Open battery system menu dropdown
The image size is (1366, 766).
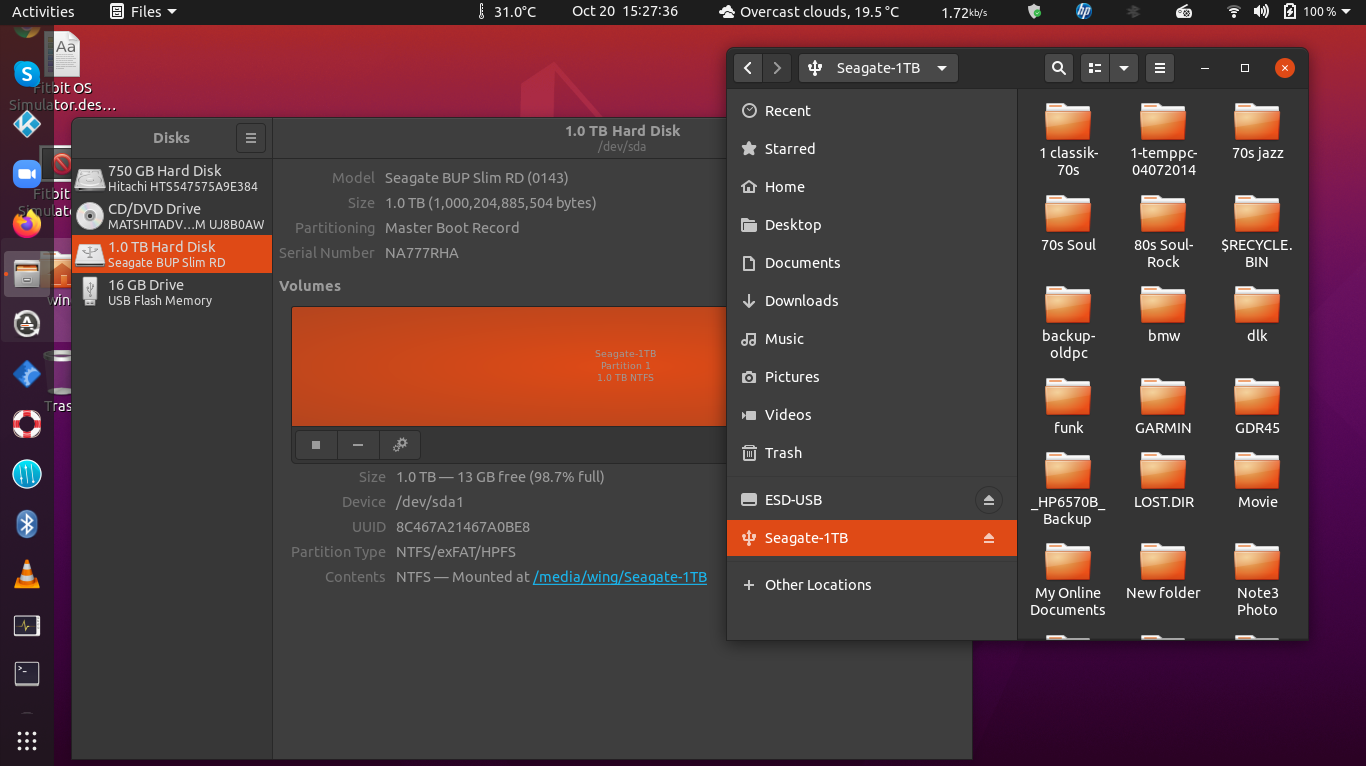tap(1317, 12)
